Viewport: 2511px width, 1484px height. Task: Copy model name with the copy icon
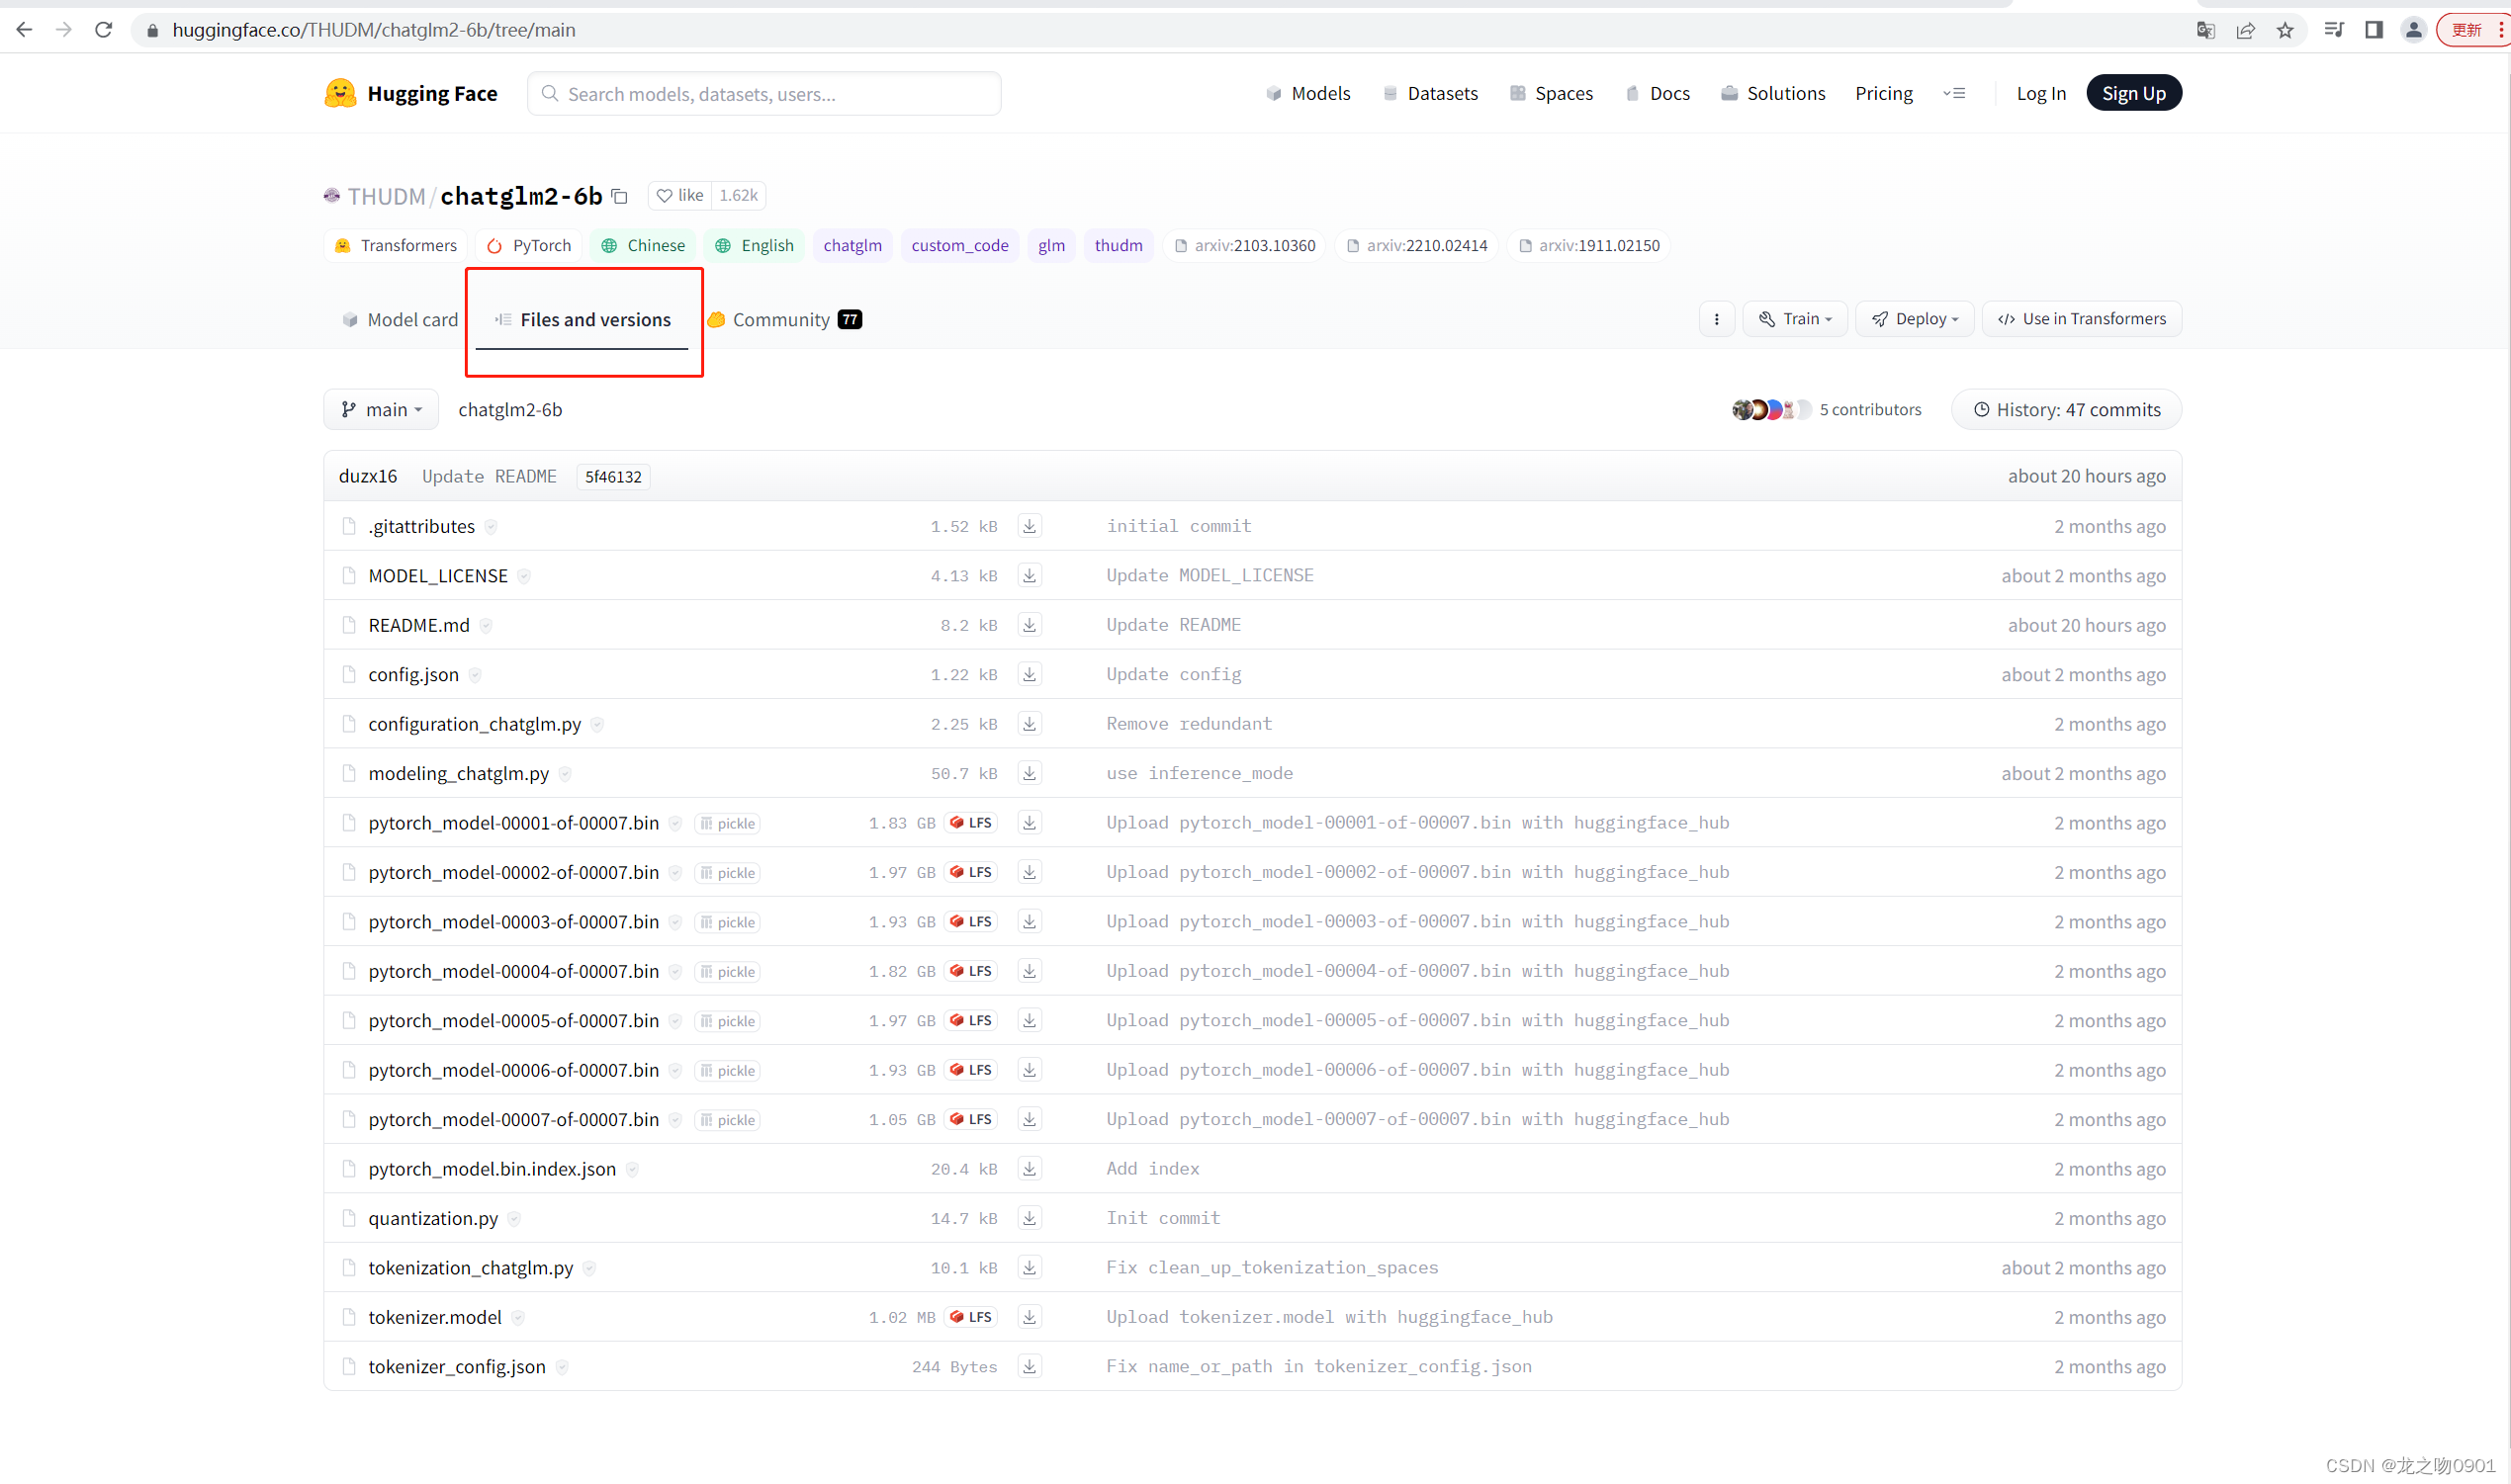click(x=620, y=196)
